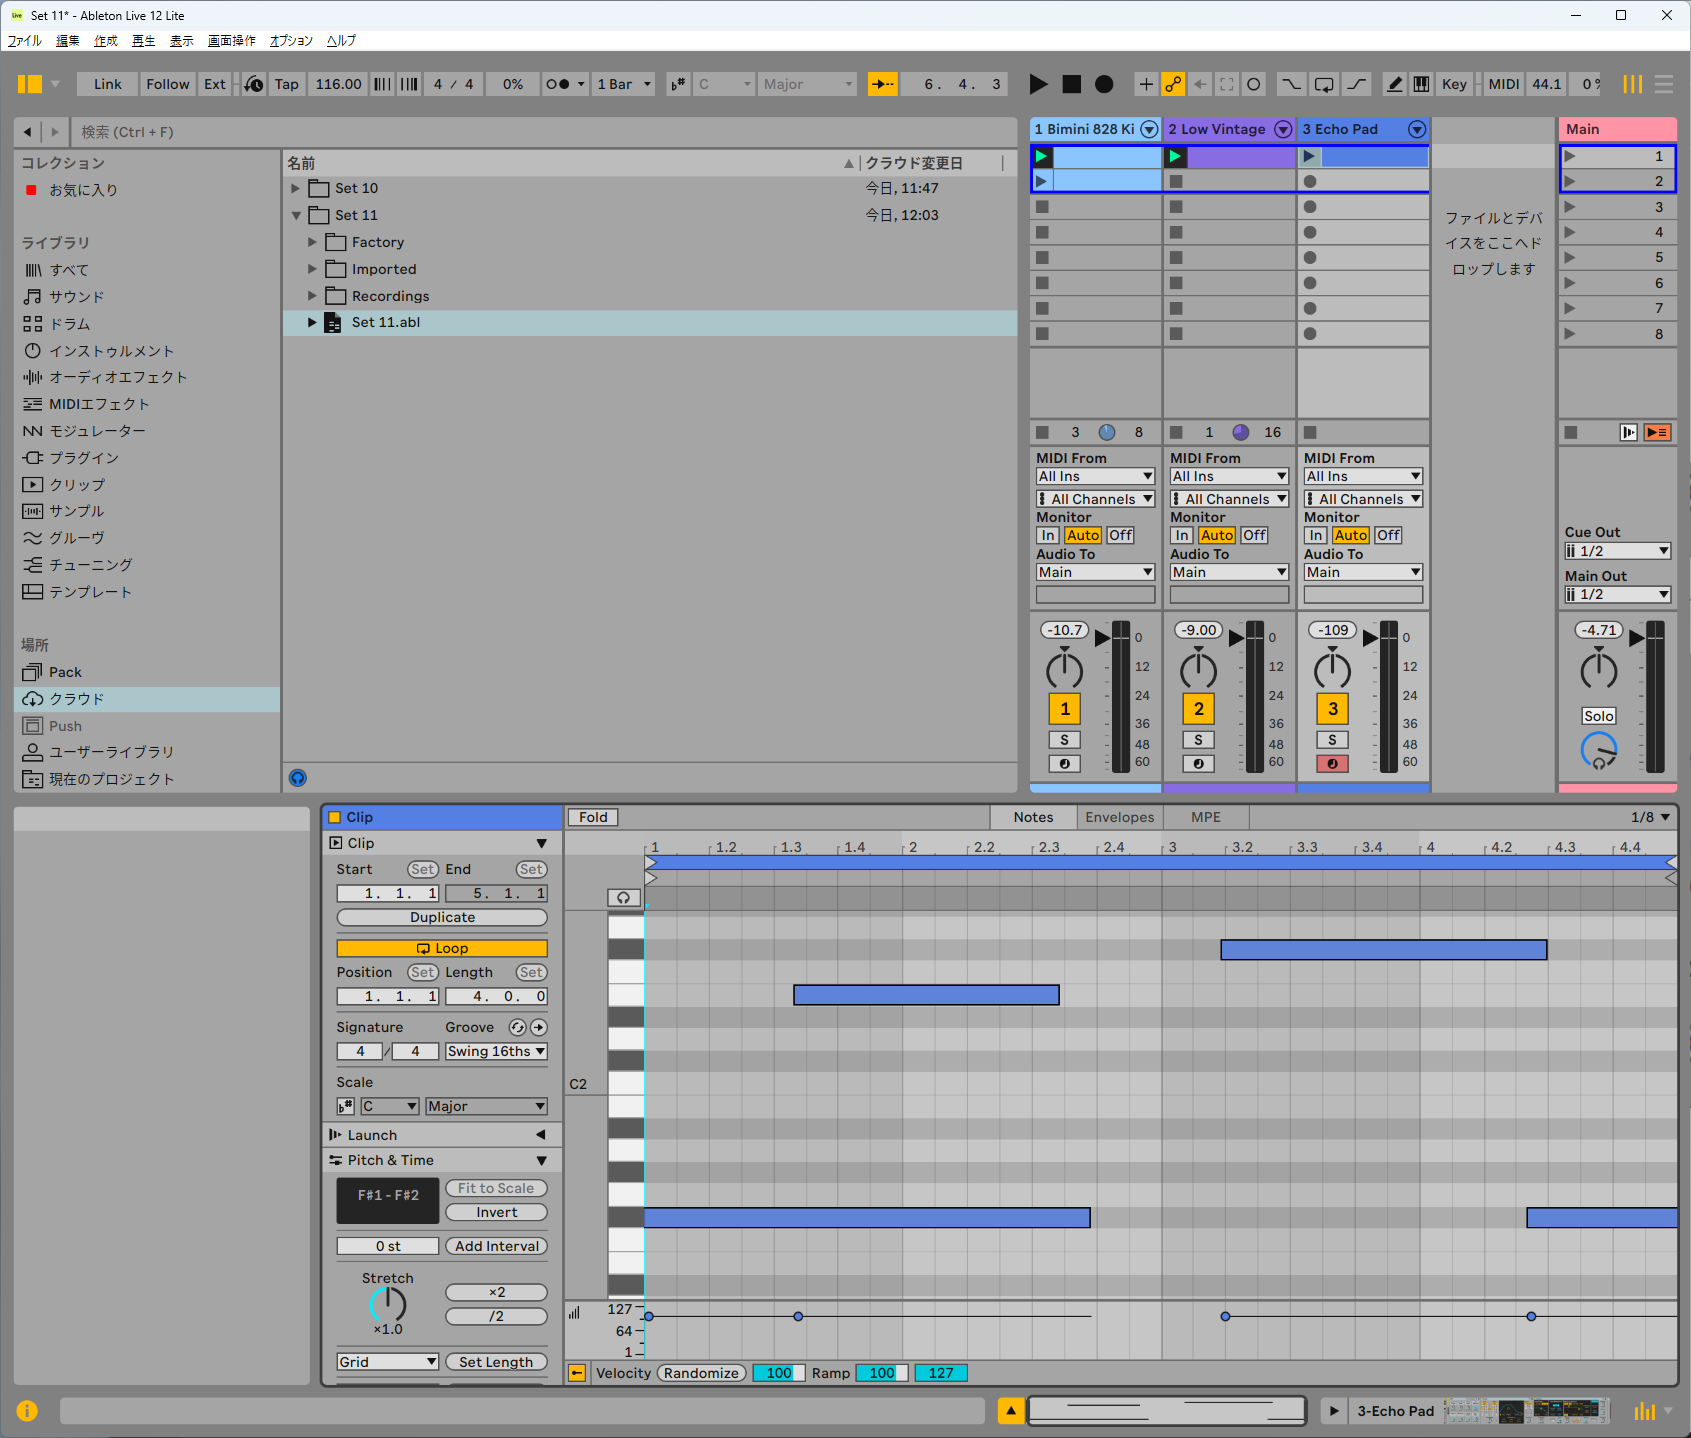
Task: Expand the Set 10 folder
Action: 296,188
